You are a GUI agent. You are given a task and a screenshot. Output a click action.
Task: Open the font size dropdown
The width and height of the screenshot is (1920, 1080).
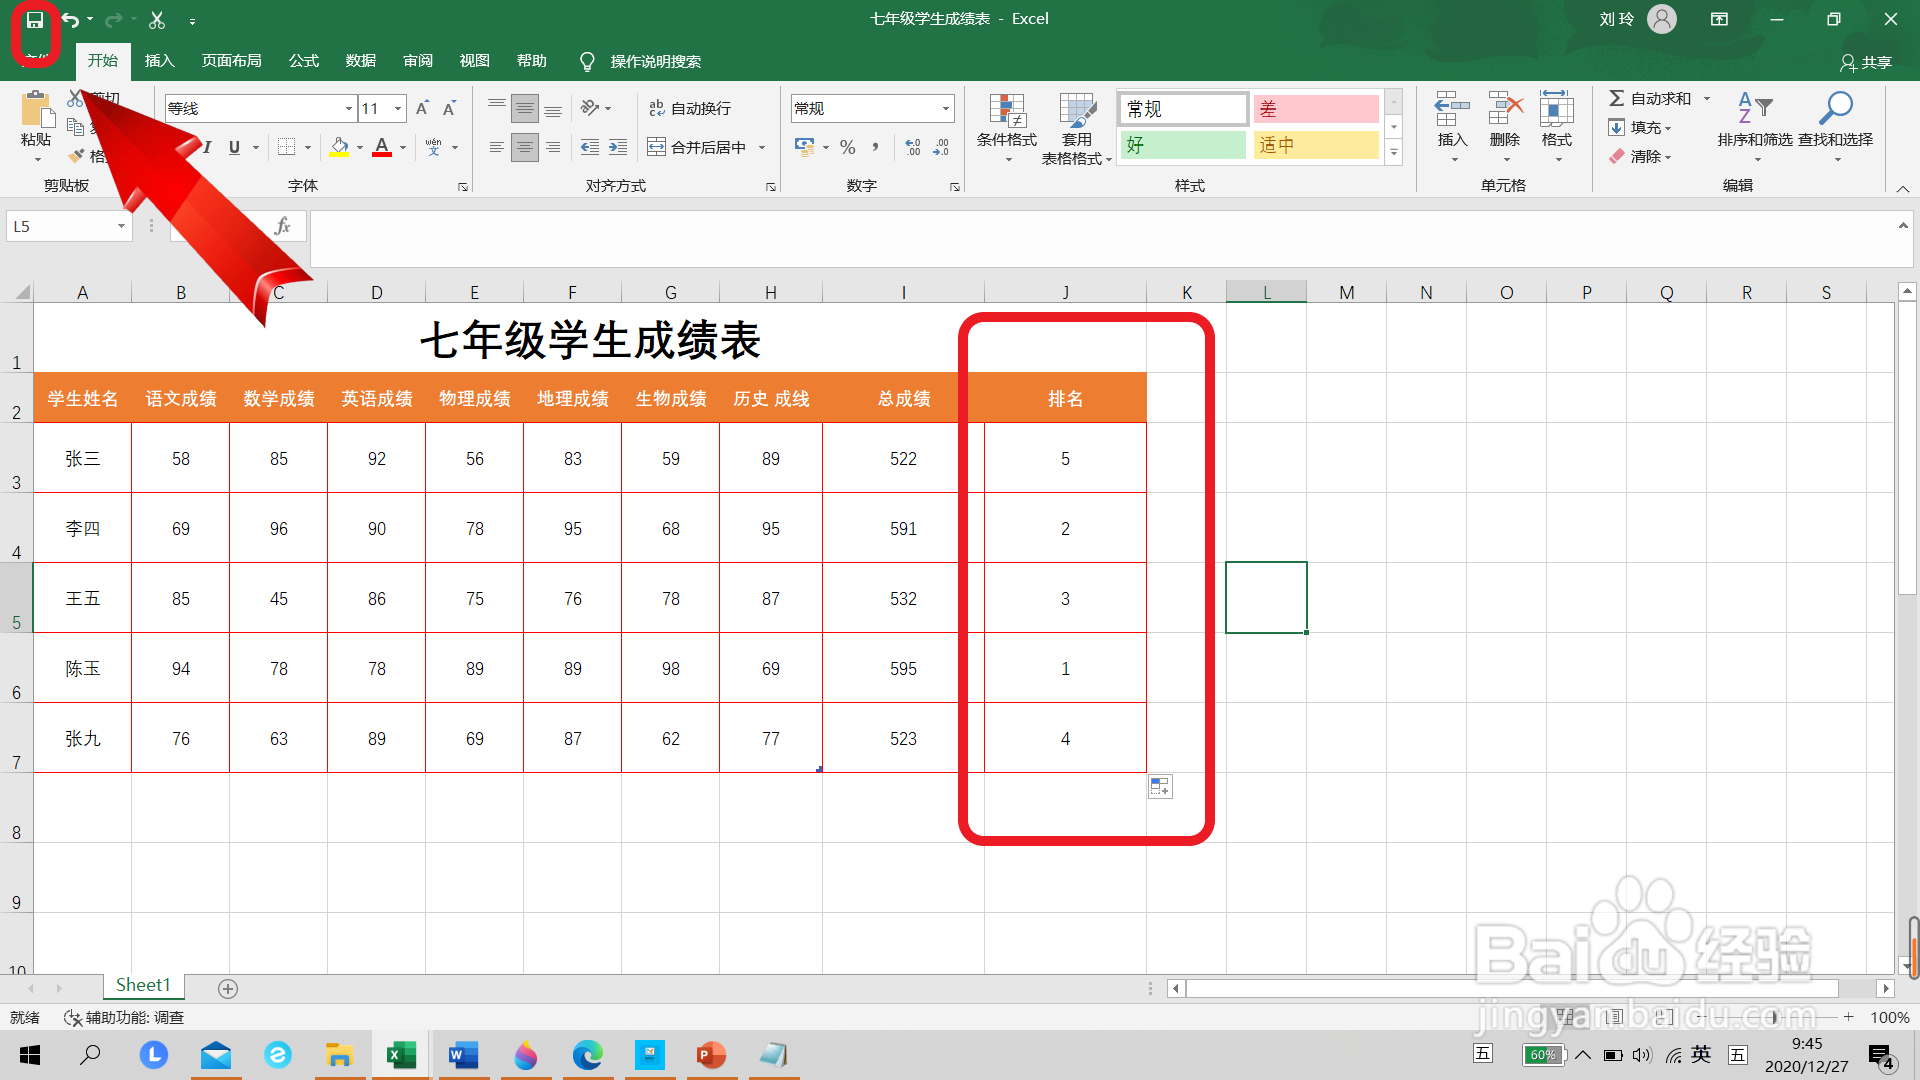pos(398,108)
